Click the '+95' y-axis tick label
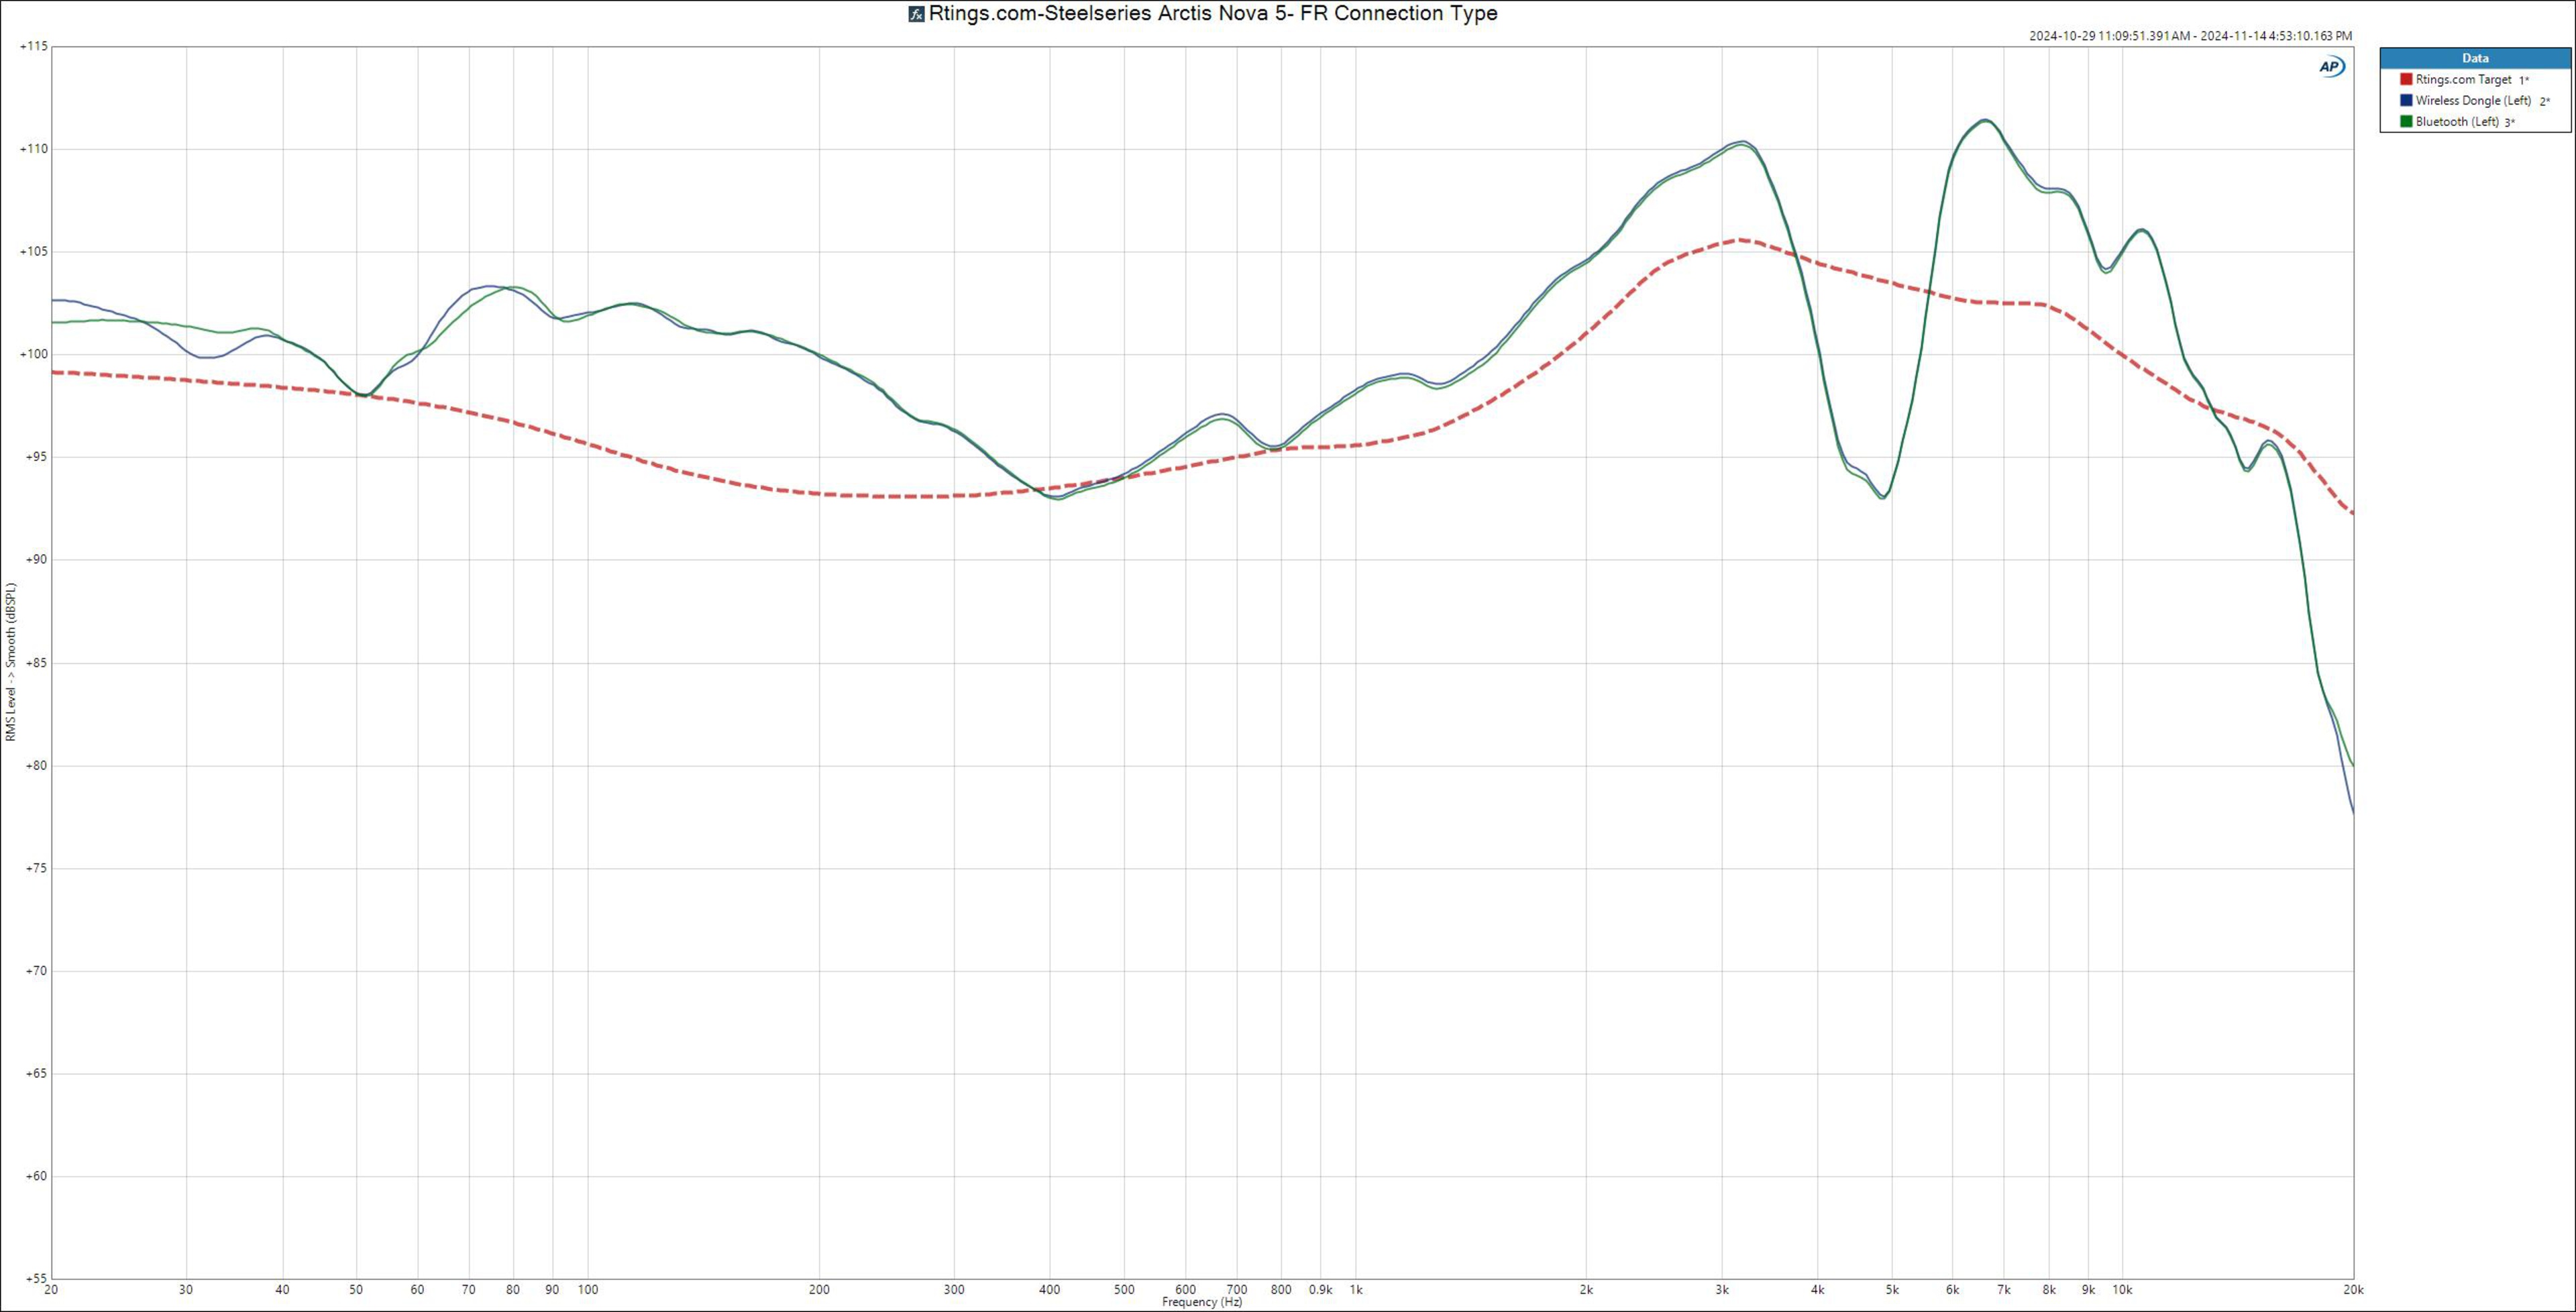The height and width of the screenshot is (1312, 2576). [36, 457]
